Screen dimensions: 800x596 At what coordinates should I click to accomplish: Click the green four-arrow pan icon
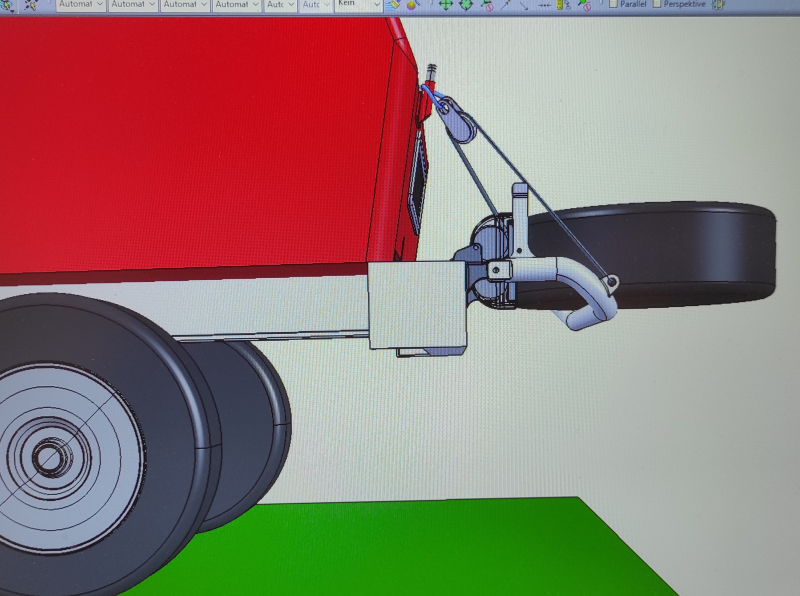pyautogui.click(x=446, y=5)
